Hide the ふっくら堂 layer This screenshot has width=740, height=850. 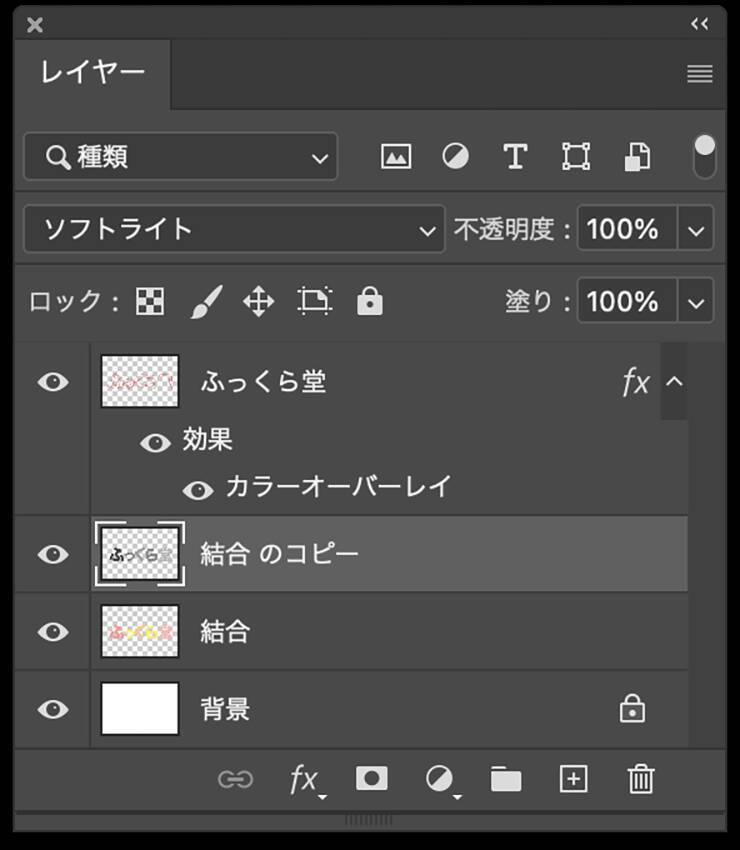[x=53, y=382]
